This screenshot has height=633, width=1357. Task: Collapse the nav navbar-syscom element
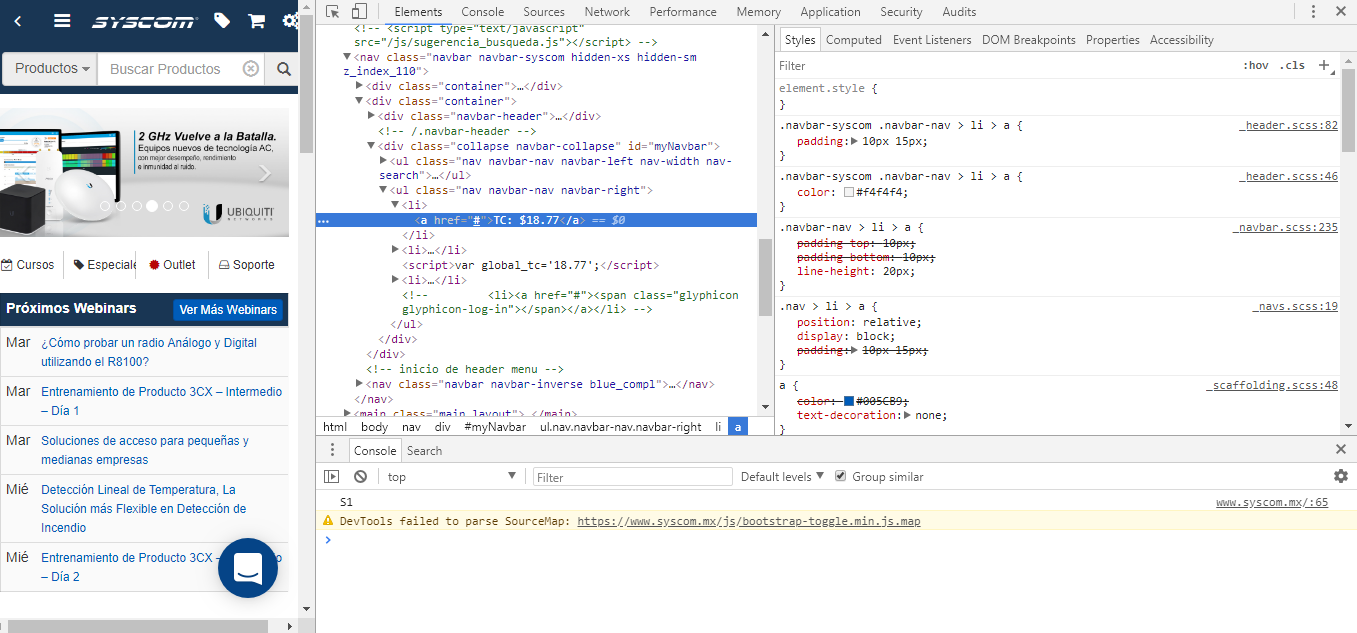(347, 58)
